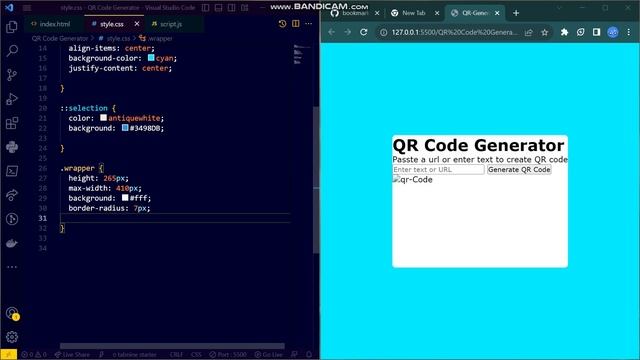Image resolution: width=640 pixels, height=360 pixels.
Task: Open the Docker whale icon in the activity bar
Action: tap(12, 243)
